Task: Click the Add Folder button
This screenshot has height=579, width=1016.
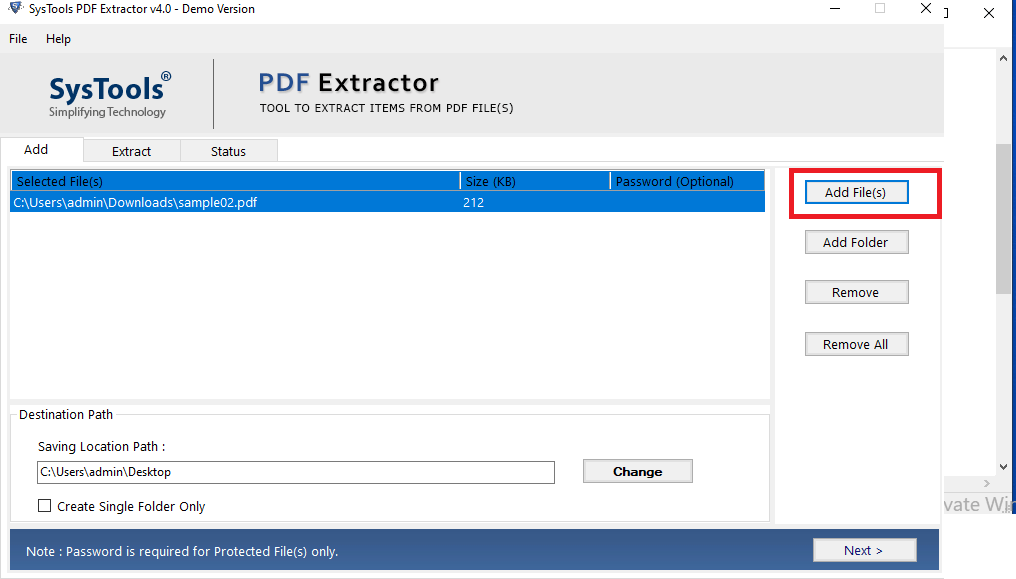Action: click(x=856, y=241)
